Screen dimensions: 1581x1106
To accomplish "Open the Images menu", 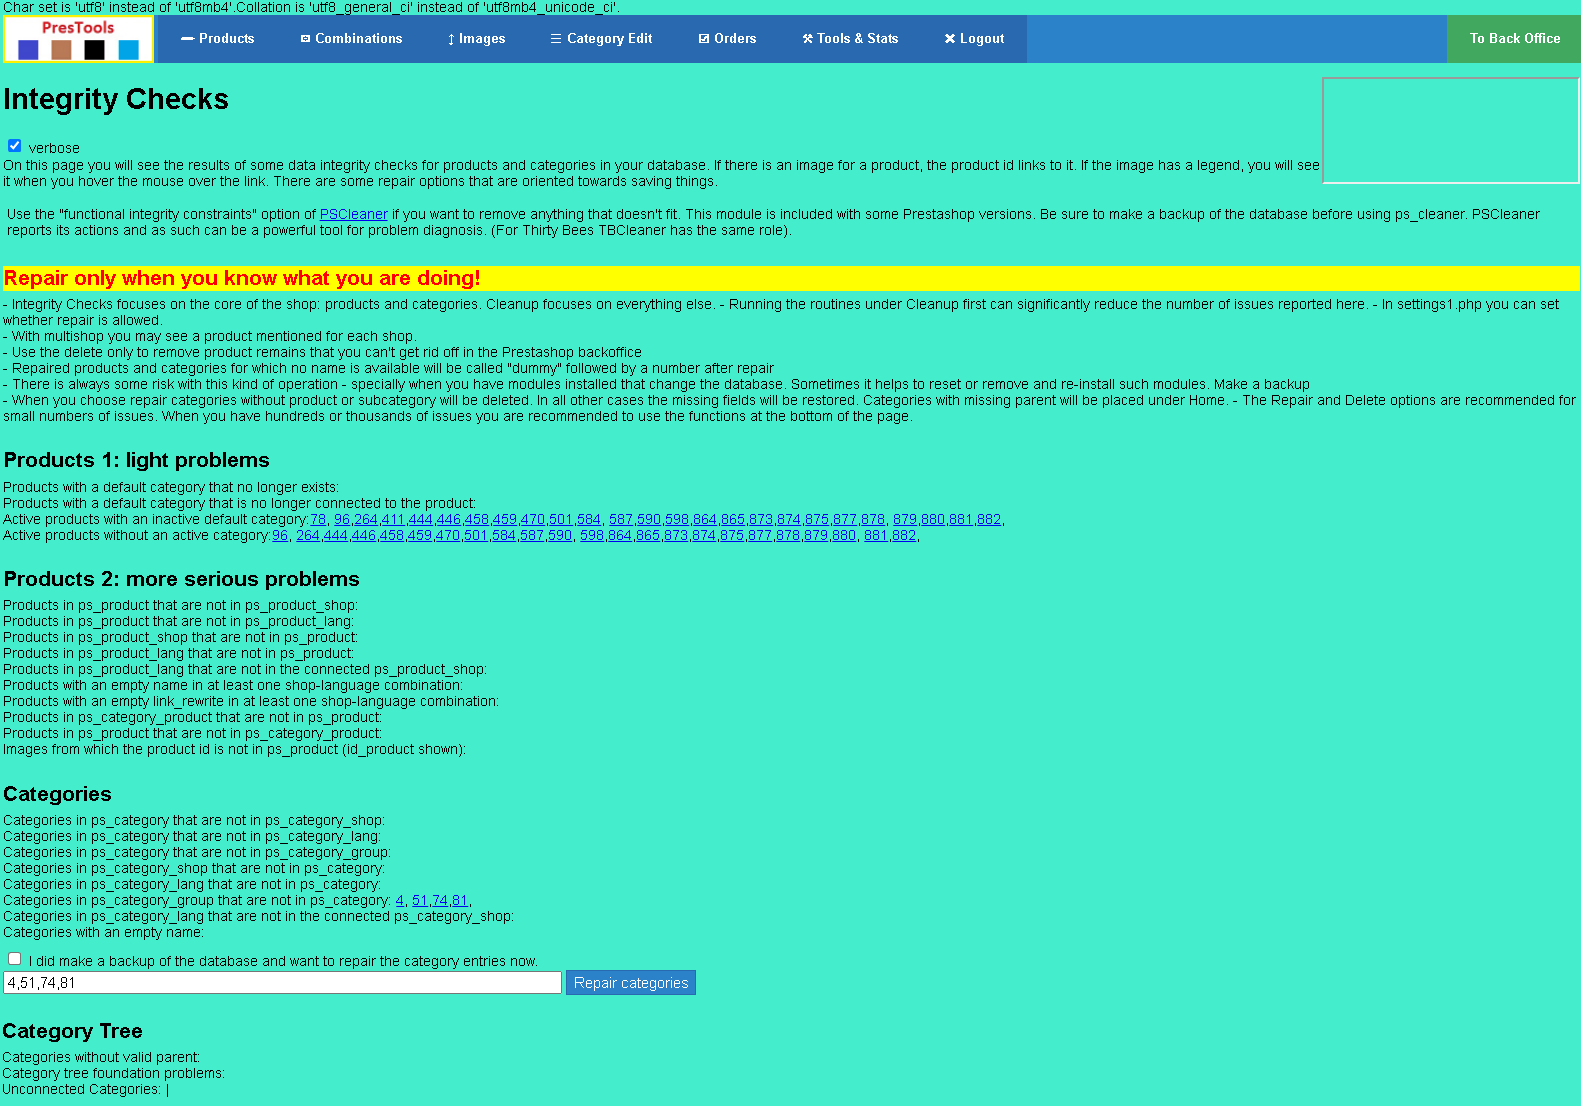I will (476, 39).
